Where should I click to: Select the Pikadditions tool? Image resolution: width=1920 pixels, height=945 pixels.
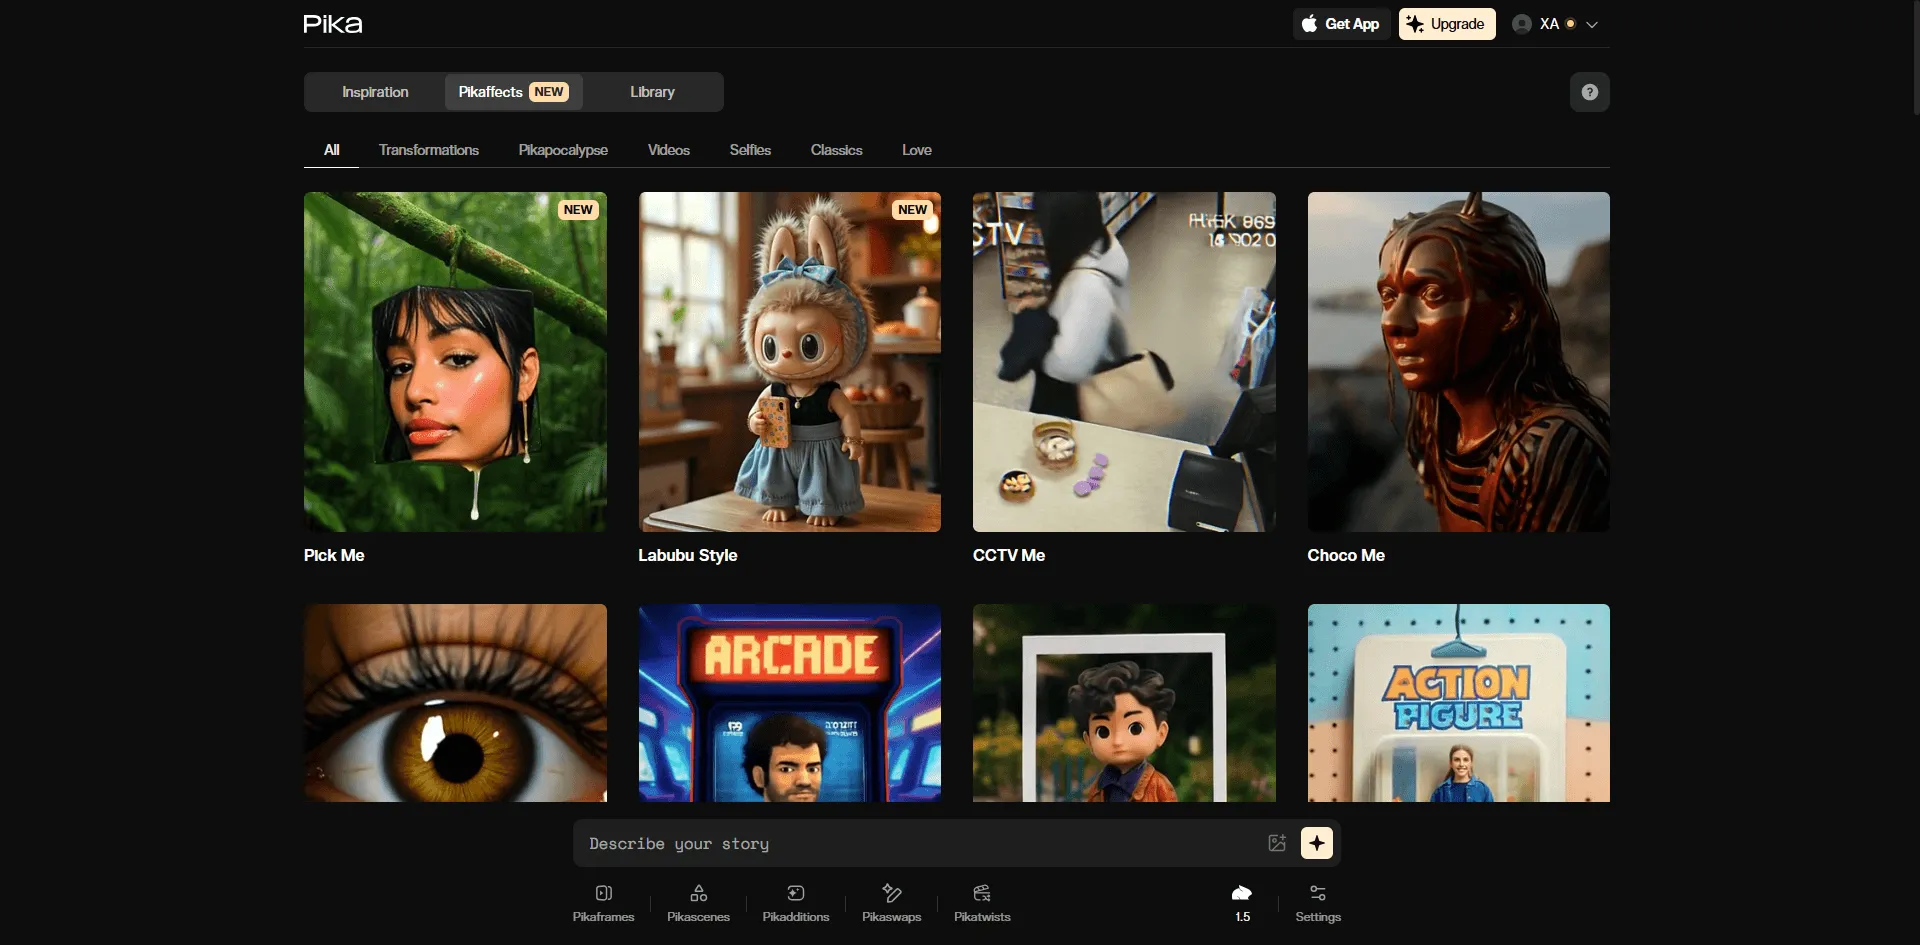point(795,902)
